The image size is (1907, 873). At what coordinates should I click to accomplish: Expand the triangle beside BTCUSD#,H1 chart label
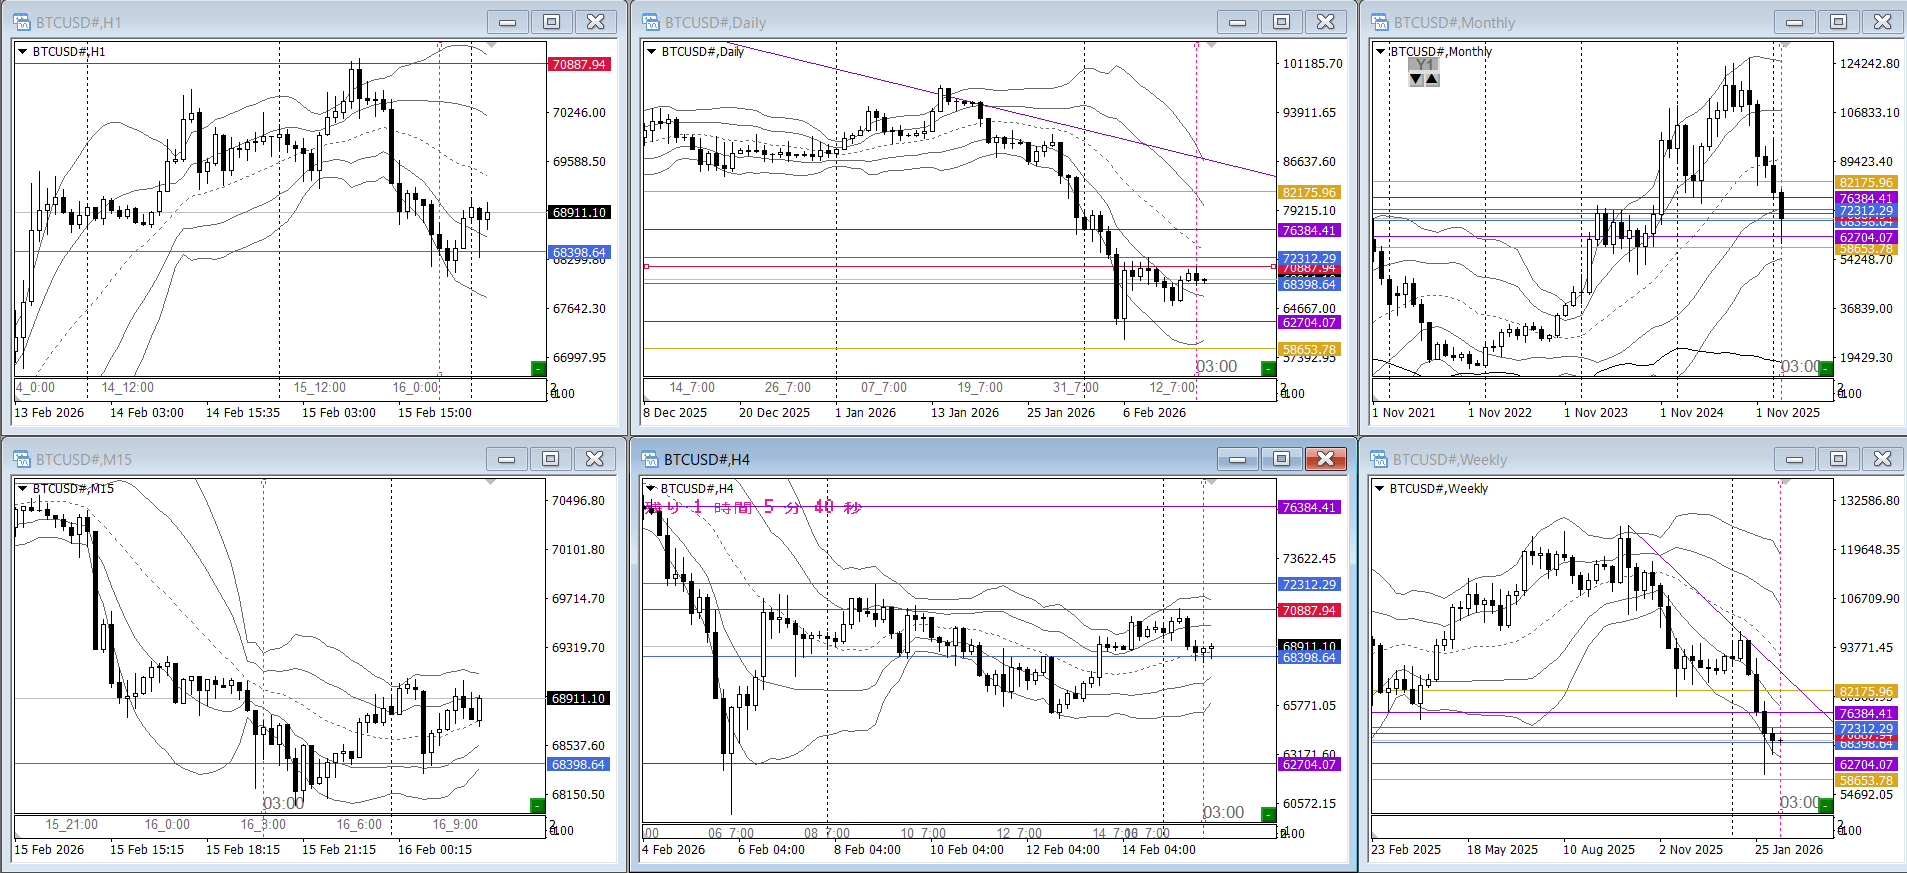pos(23,51)
